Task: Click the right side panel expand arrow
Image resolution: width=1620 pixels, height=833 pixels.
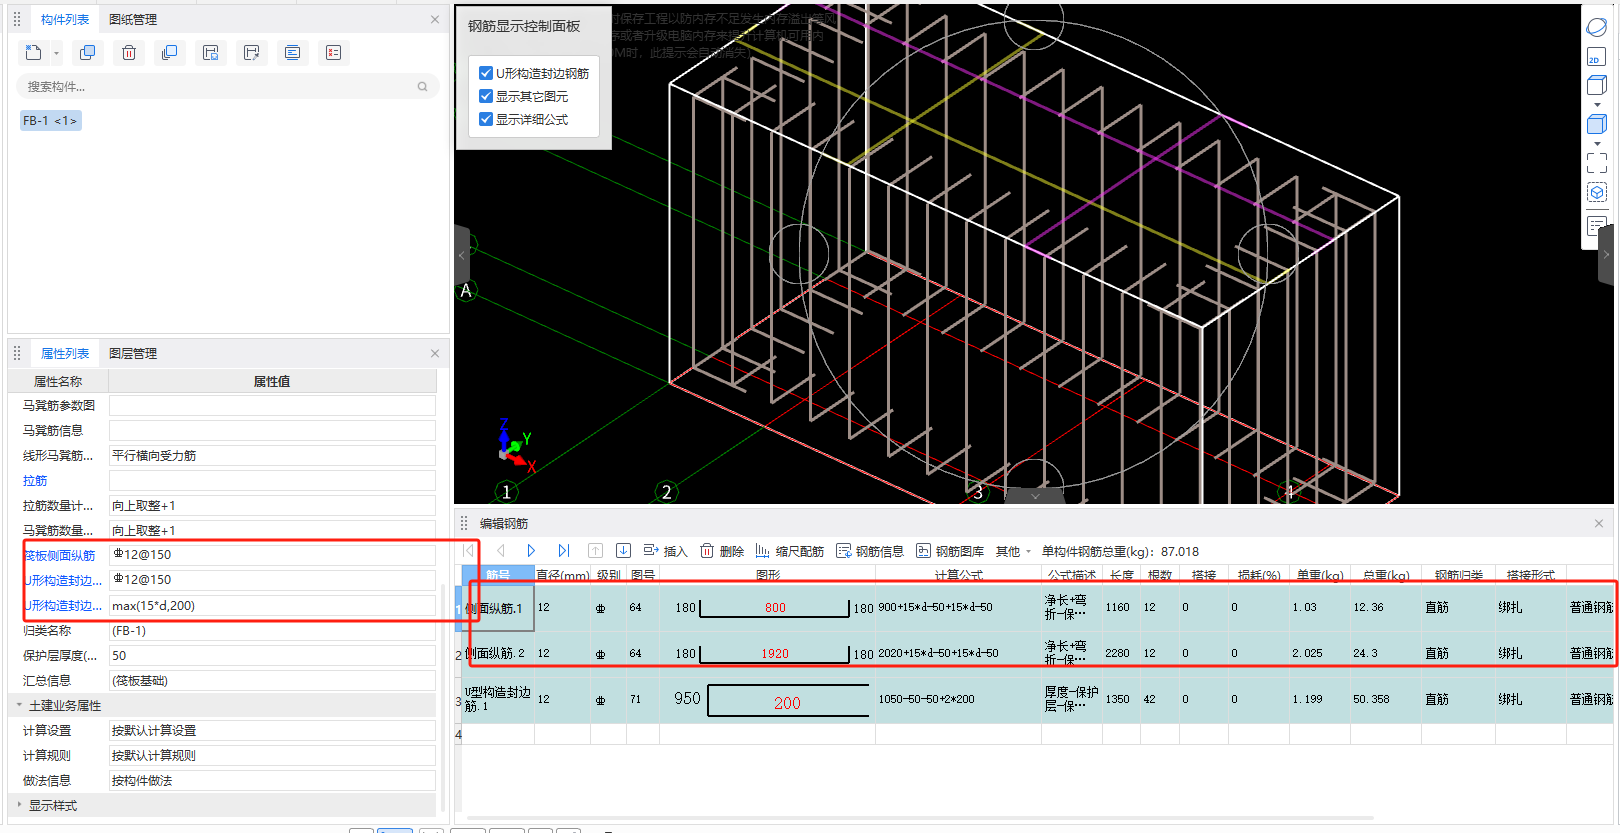Action: (1606, 255)
